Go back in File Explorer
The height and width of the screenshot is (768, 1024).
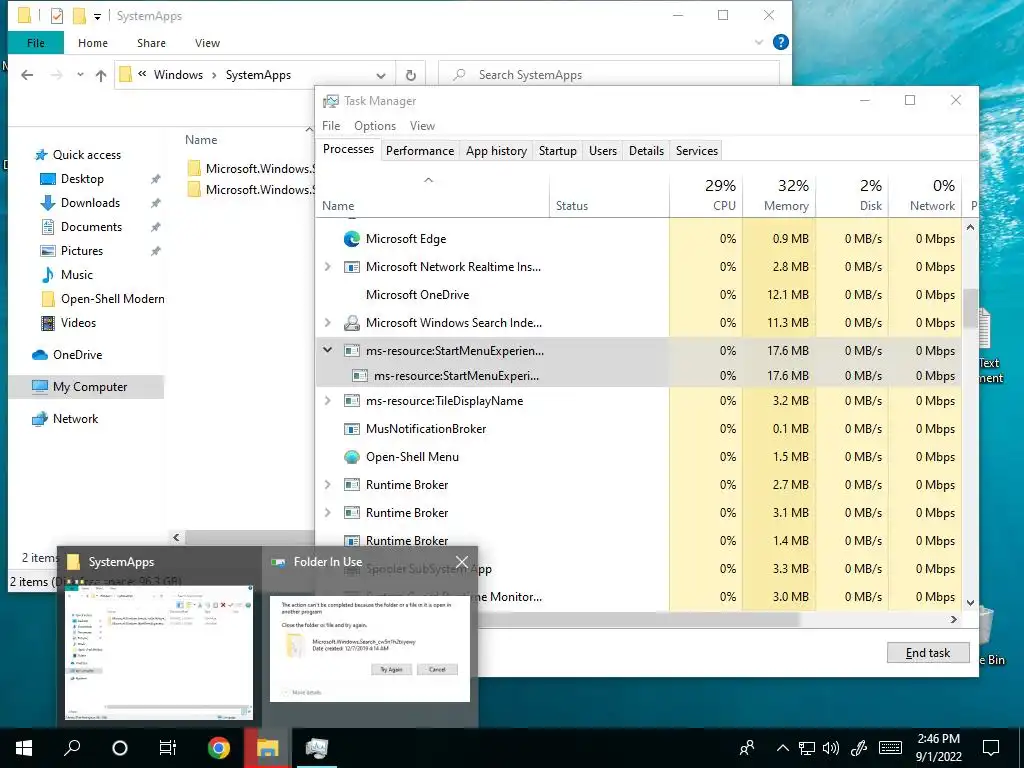[x=27, y=75]
